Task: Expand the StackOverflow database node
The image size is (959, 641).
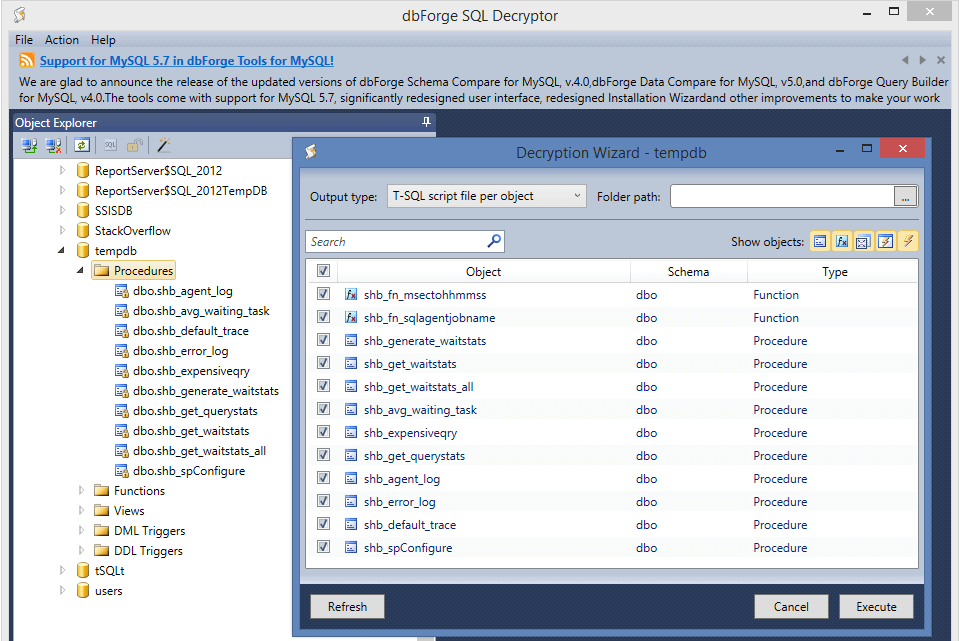Action: [62, 231]
